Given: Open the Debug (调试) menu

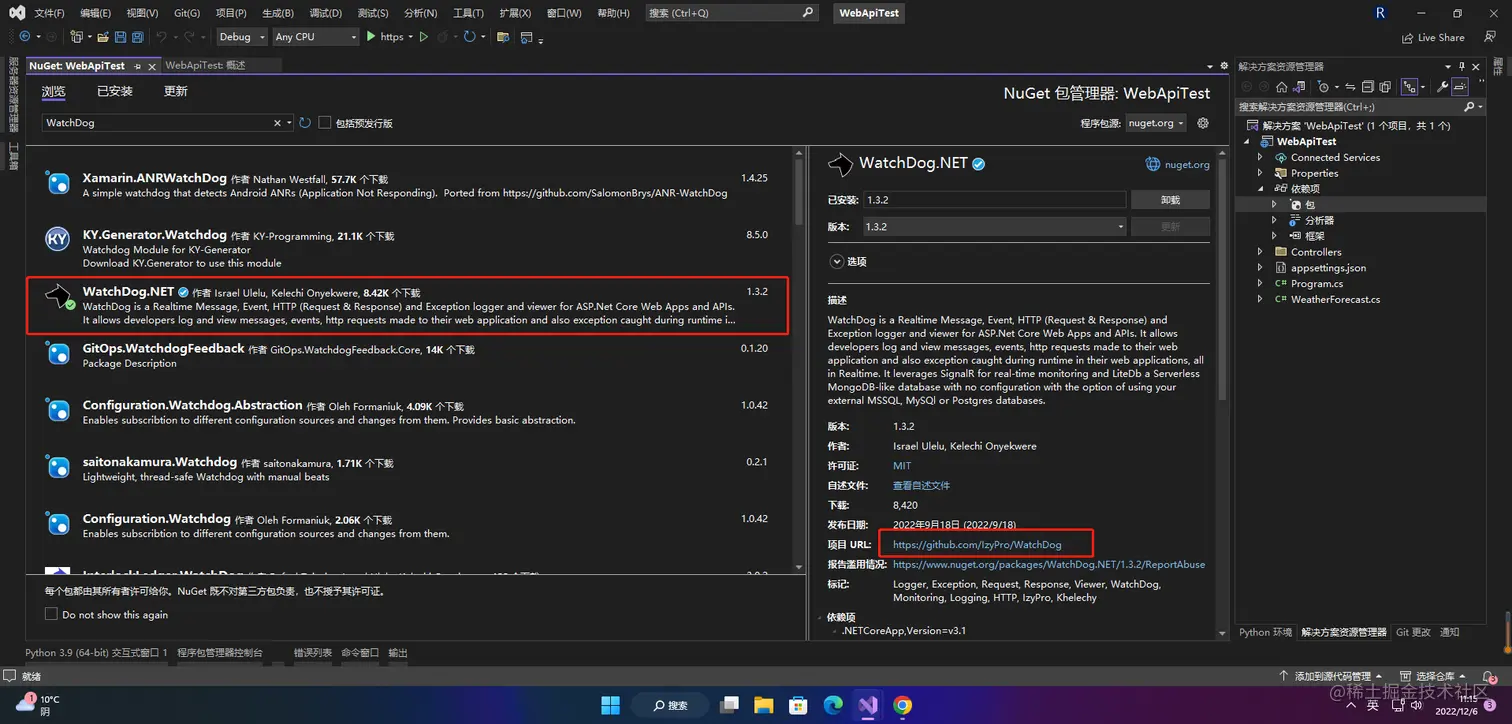Looking at the screenshot, I should (325, 13).
